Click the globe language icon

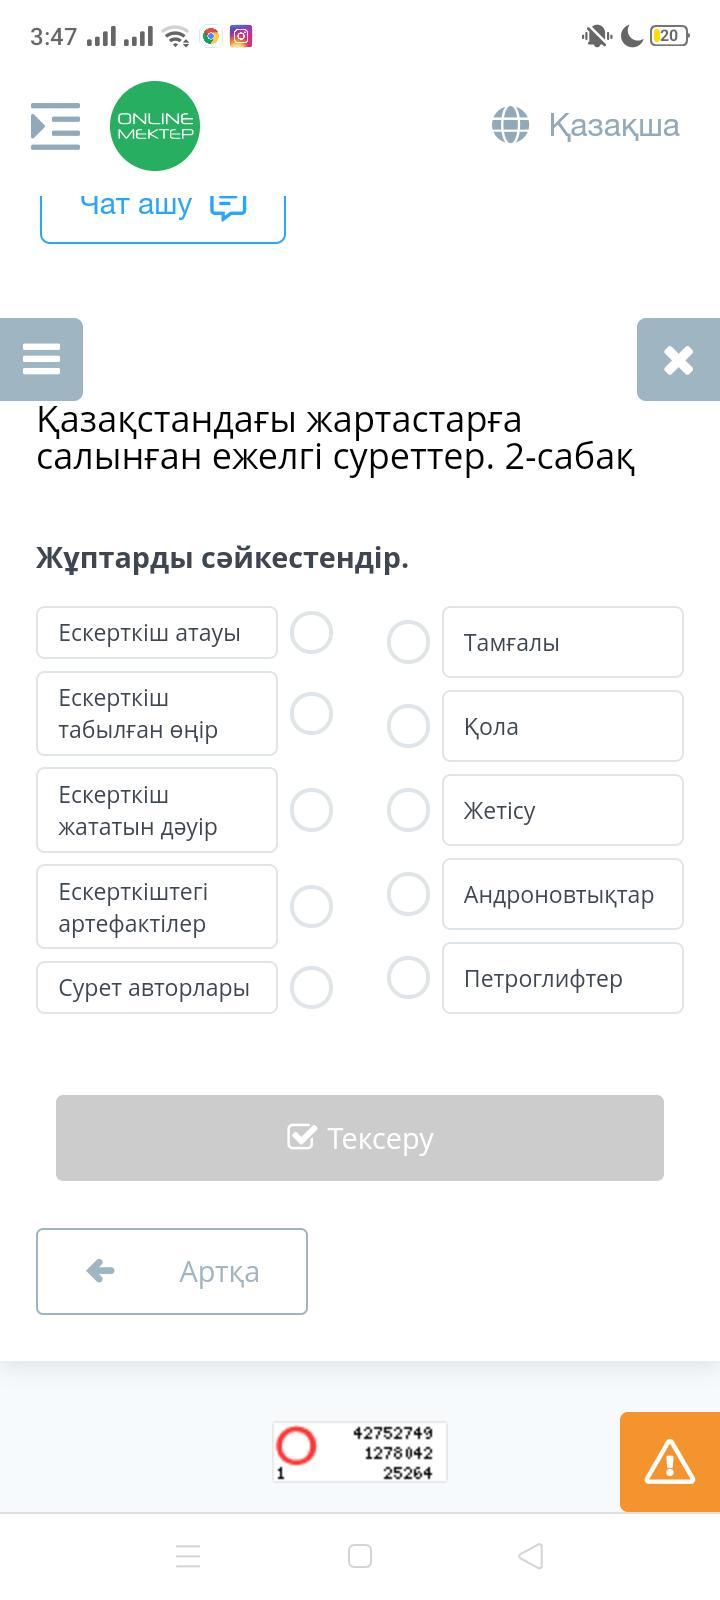[x=510, y=126]
